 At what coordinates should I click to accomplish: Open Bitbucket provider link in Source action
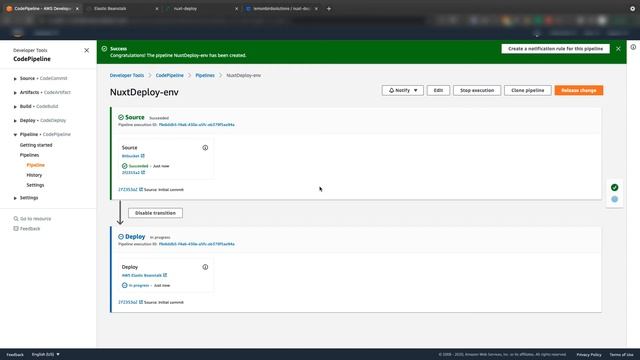[x=131, y=156]
